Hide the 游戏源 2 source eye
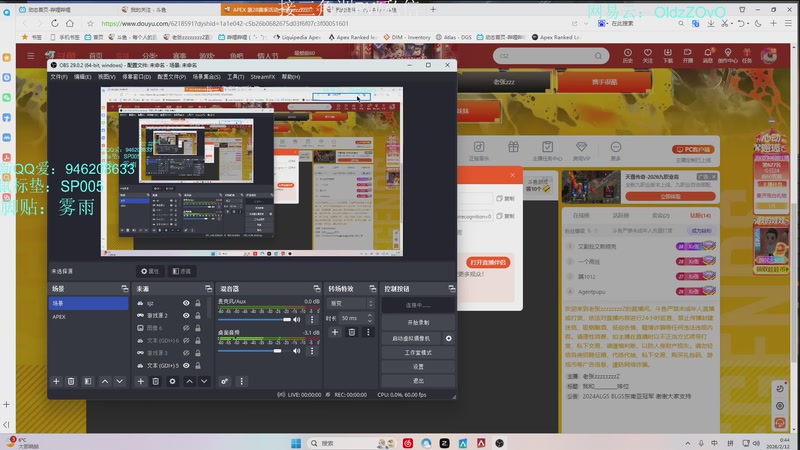 tap(186, 315)
